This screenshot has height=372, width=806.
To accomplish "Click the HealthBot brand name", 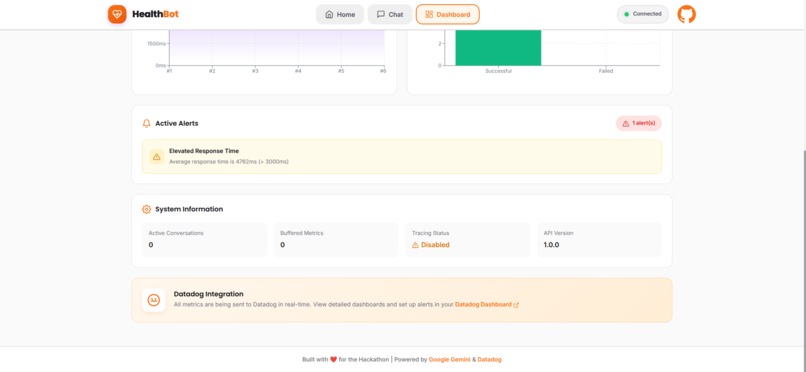I will coord(155,14).
